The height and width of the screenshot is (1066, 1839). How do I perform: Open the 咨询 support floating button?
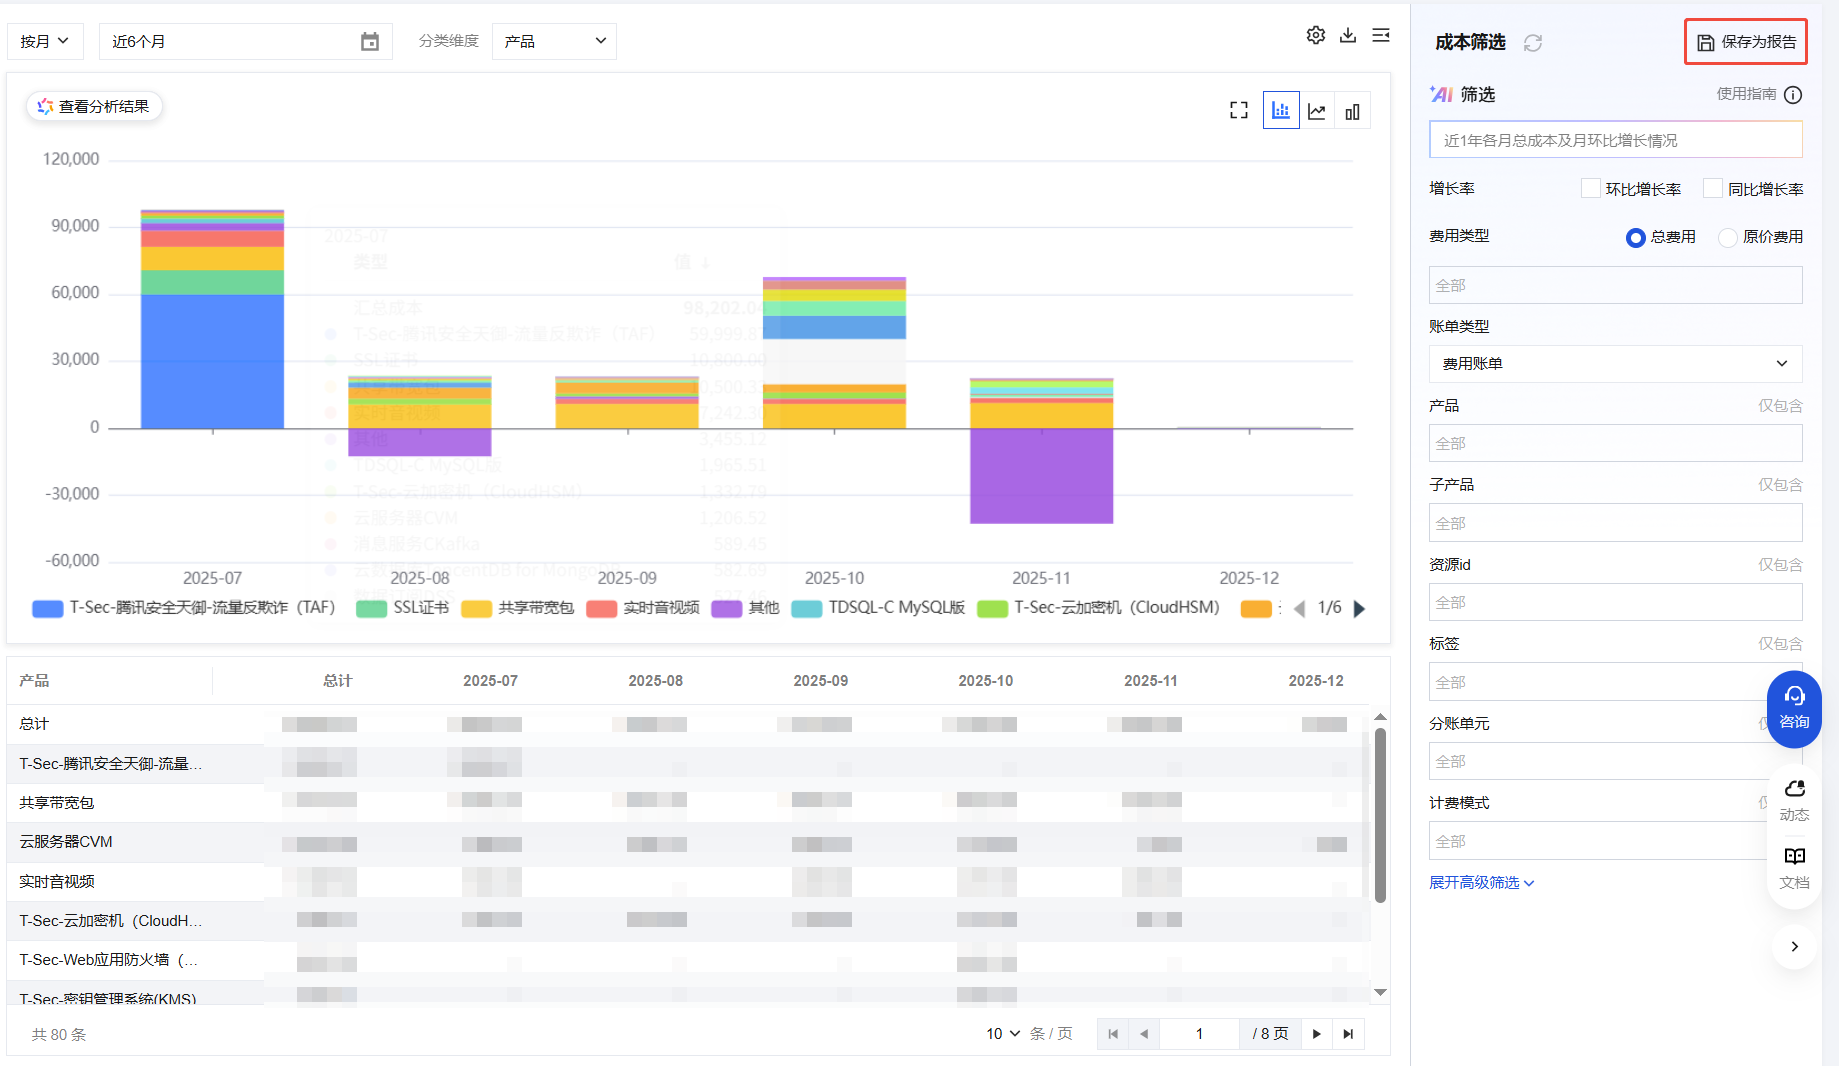(x=1794, y=708)
